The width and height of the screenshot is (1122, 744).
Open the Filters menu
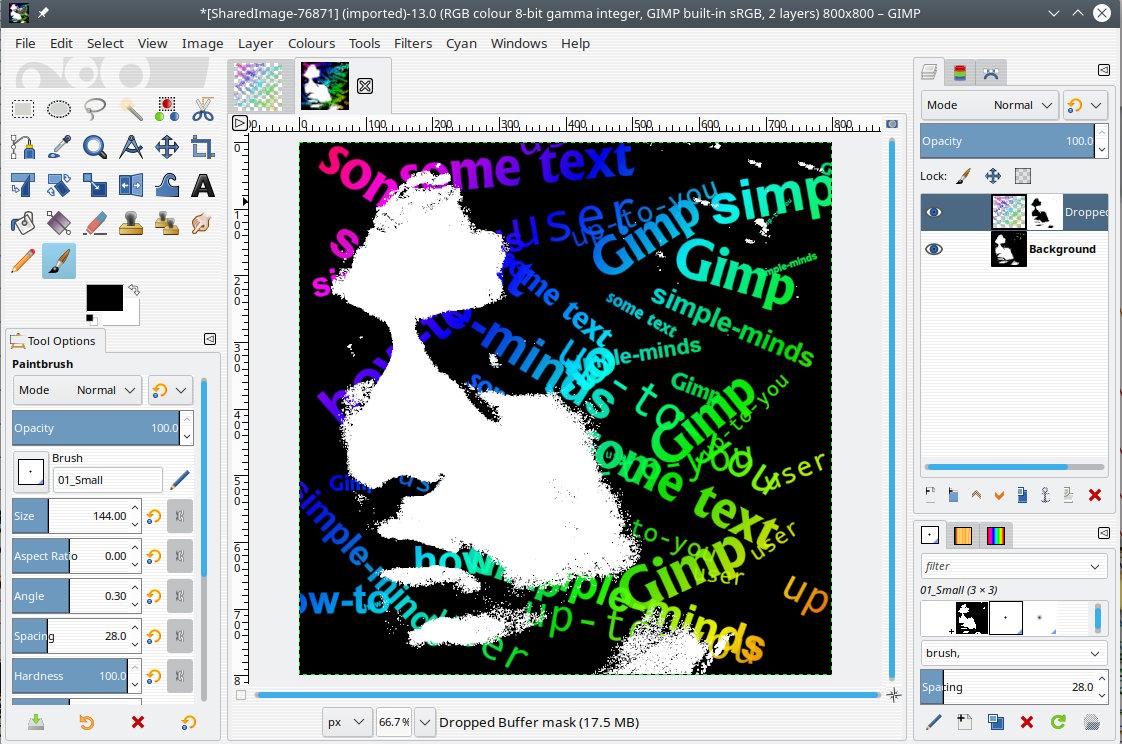pos(413,44)
